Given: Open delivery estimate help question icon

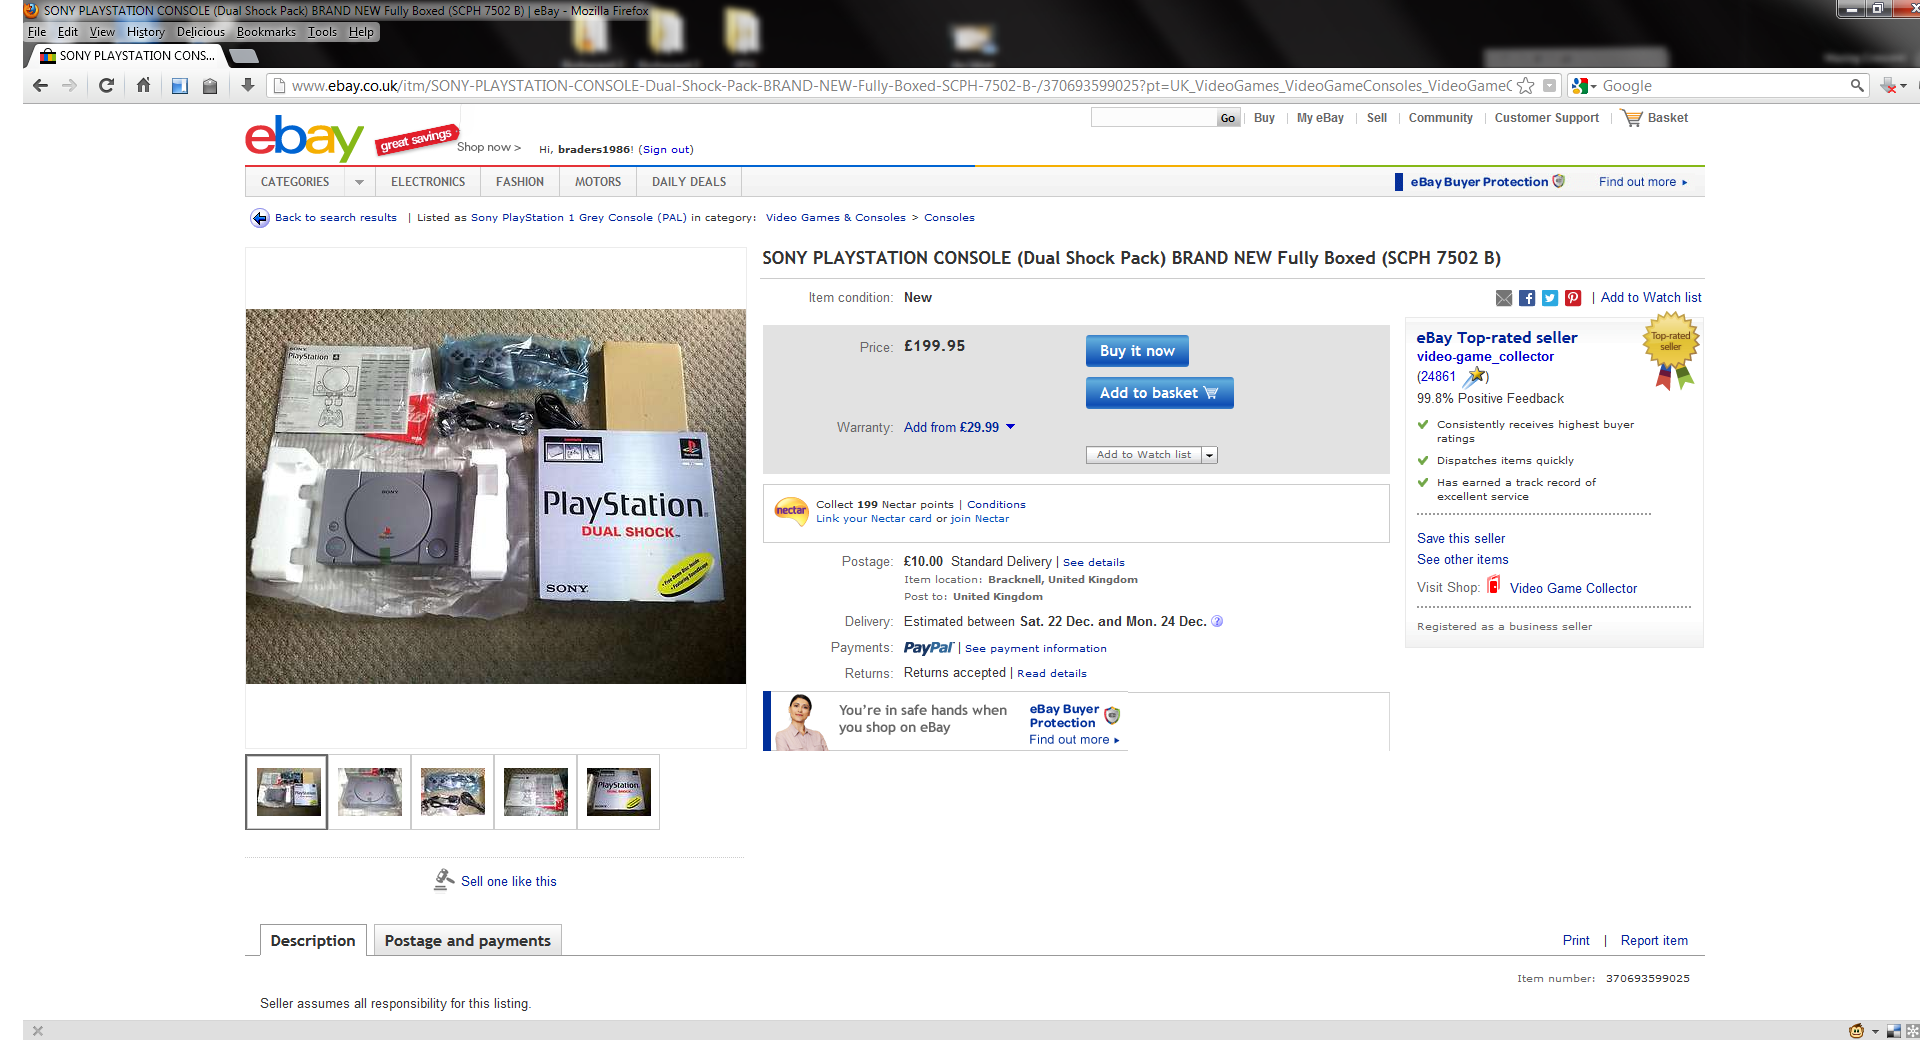Looking at the screenshot, I should (x=1217, y=621).
